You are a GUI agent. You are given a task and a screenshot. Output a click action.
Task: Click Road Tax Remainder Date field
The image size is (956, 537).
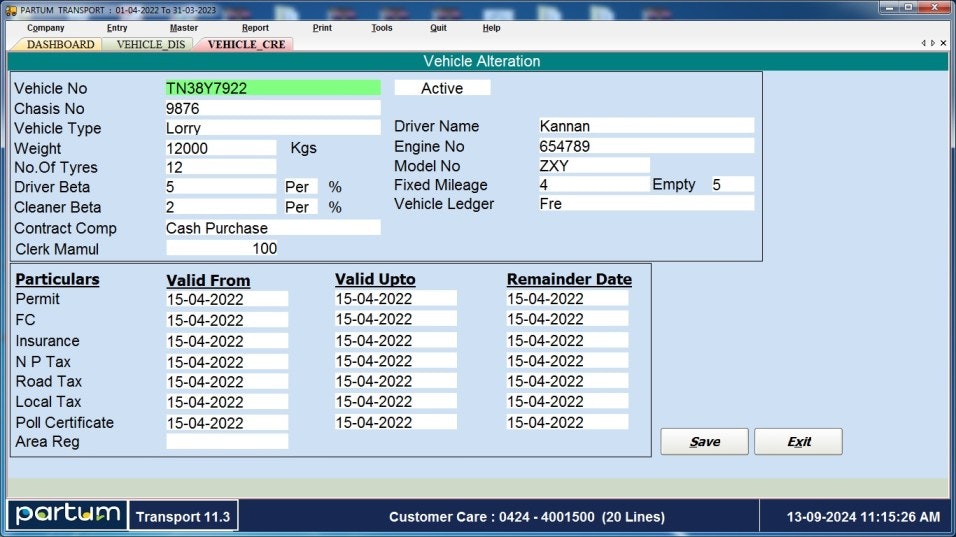(567, 381)
